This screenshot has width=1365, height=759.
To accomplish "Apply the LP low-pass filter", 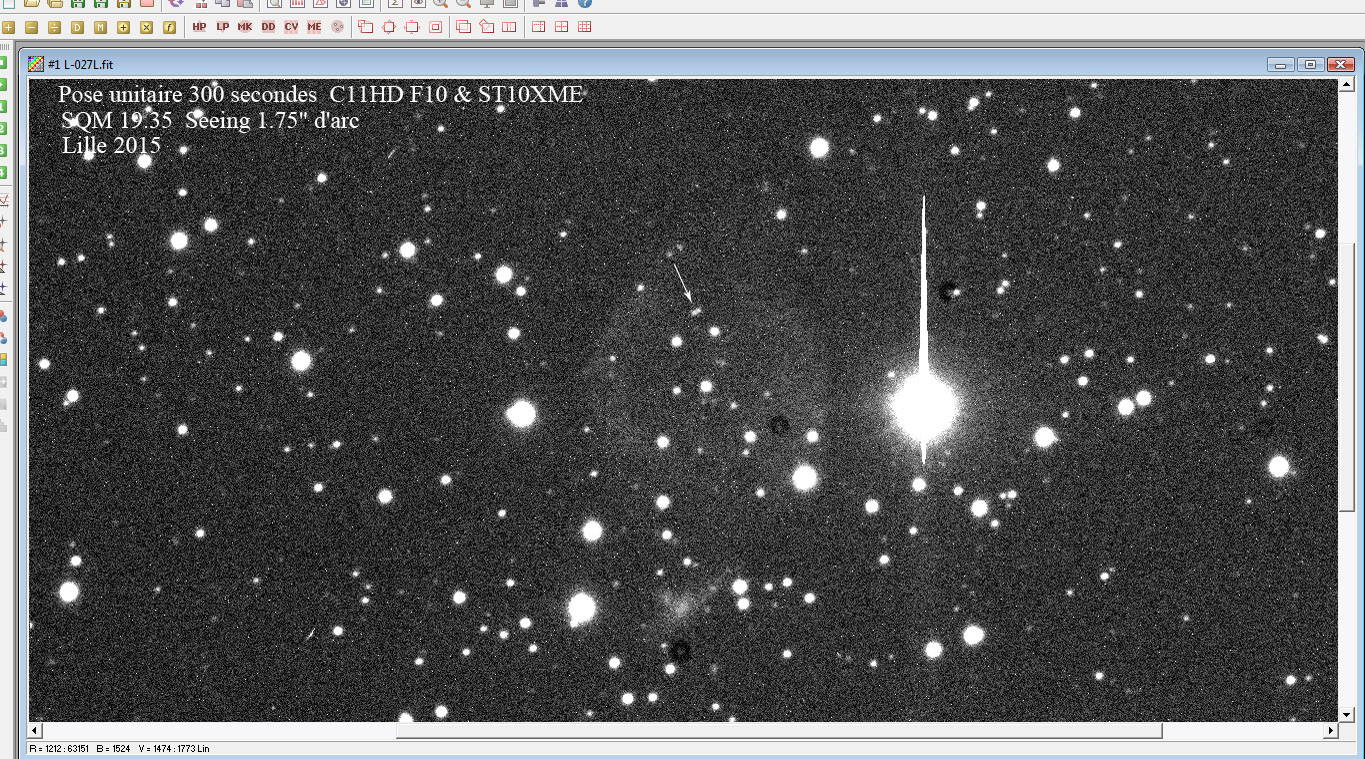I will pos(222,27).
